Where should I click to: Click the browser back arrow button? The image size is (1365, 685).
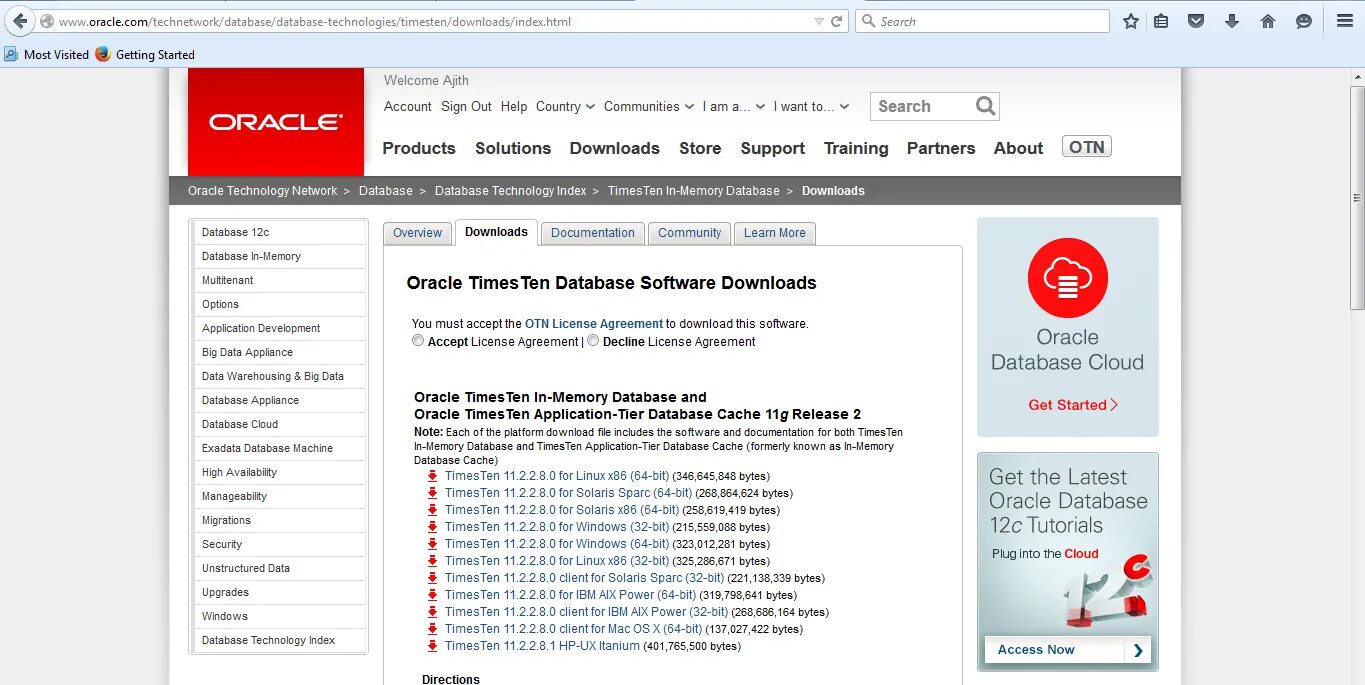[x=20, y=21]
